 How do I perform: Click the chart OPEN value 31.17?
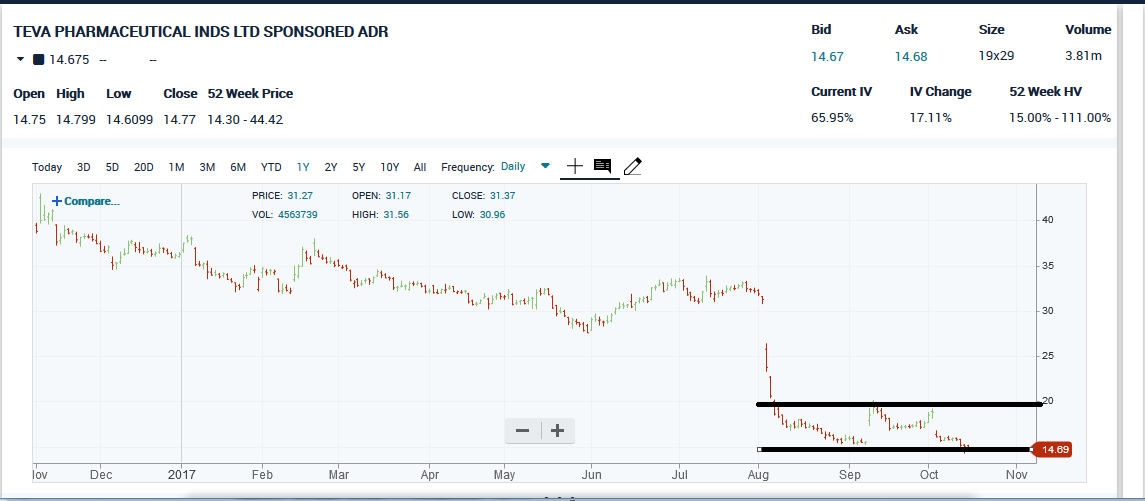click(x=399, y=196)
